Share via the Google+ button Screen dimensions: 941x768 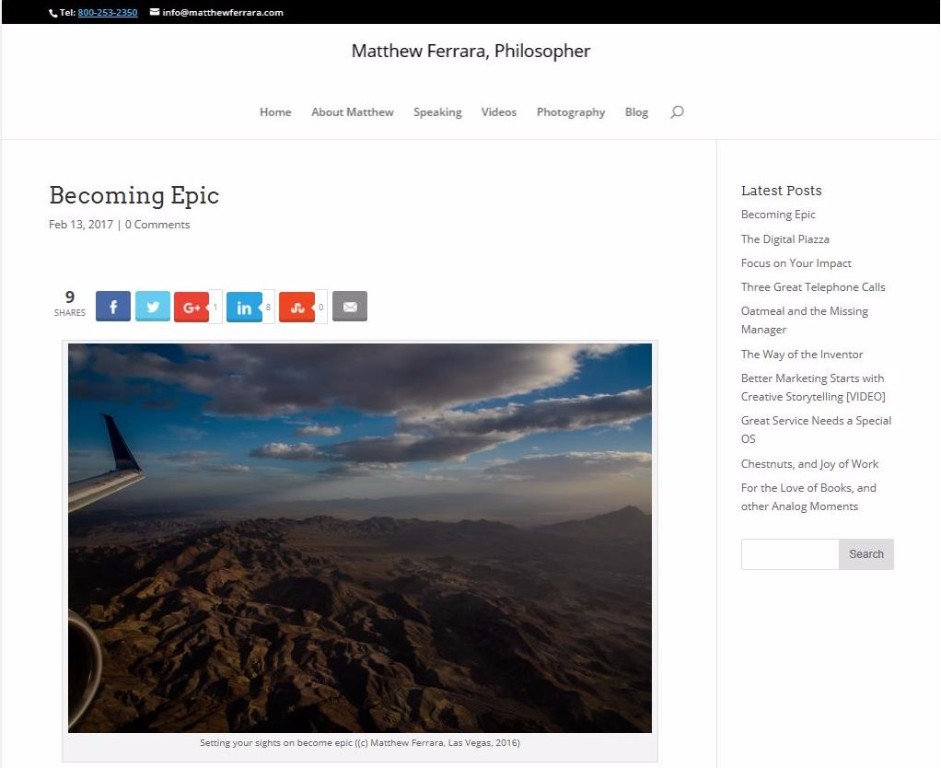(x=191, y=307)
